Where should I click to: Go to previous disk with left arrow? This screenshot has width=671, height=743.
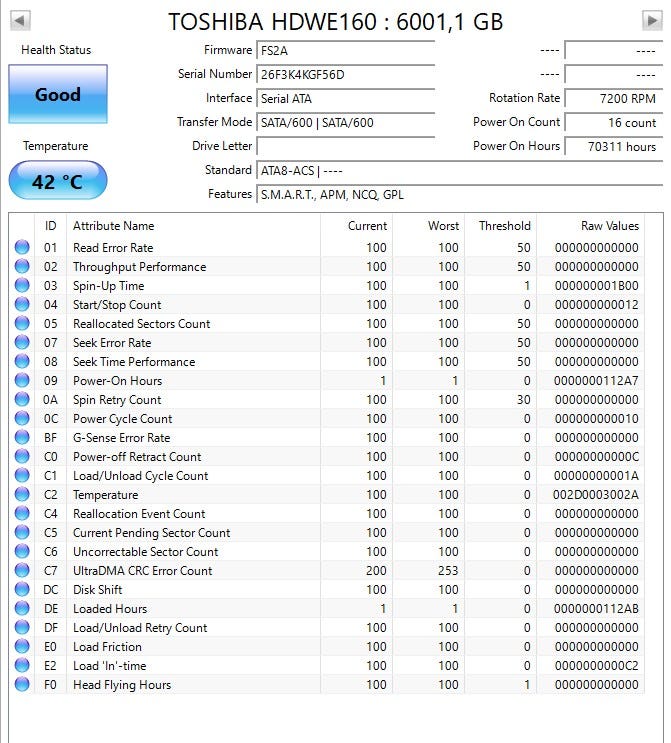20,20
